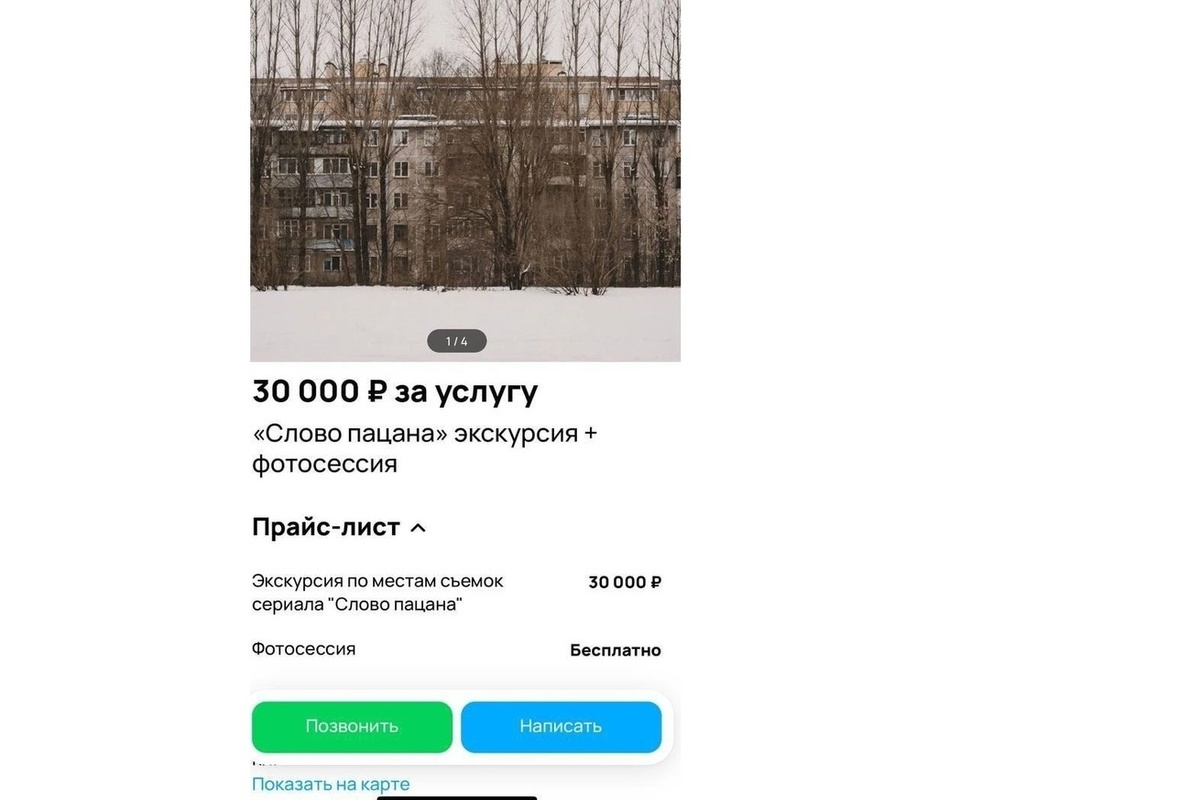Tap the word фотосессия in listing title
The height and width of the screenshot is (800, 1200).
(x=325, y=465)
